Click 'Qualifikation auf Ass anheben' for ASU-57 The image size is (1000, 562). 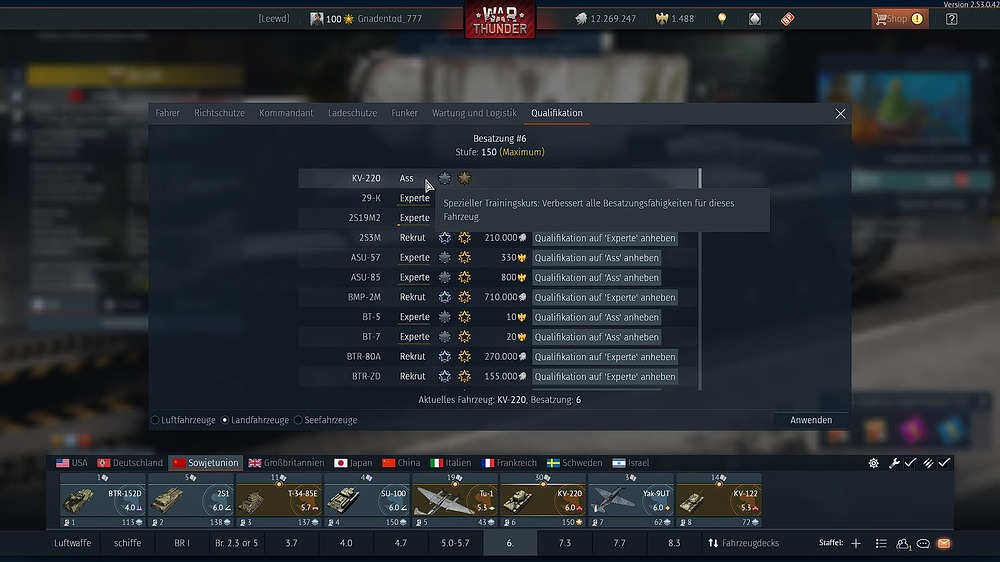tap(596, 258)
